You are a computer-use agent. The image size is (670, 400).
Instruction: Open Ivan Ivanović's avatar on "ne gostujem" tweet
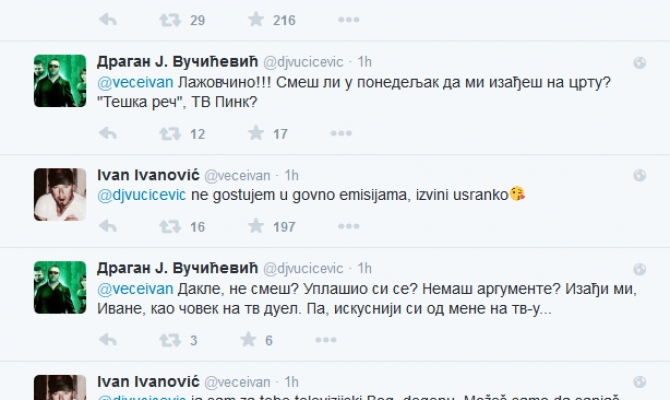(60, 193)
